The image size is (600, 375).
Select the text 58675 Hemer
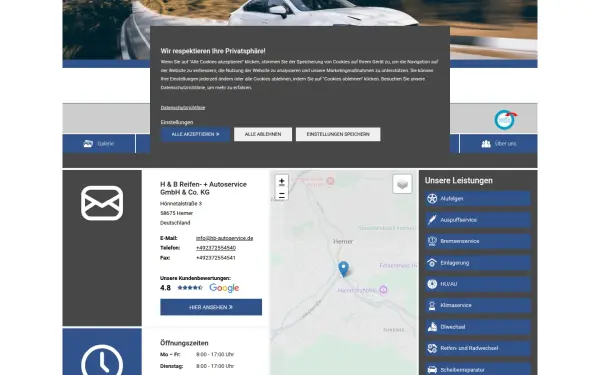pyautogui.click(x=176, y=213)
